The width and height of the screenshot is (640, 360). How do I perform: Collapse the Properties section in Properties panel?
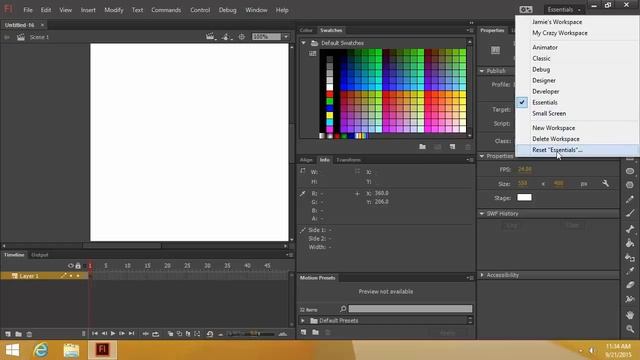coord(482,156)
